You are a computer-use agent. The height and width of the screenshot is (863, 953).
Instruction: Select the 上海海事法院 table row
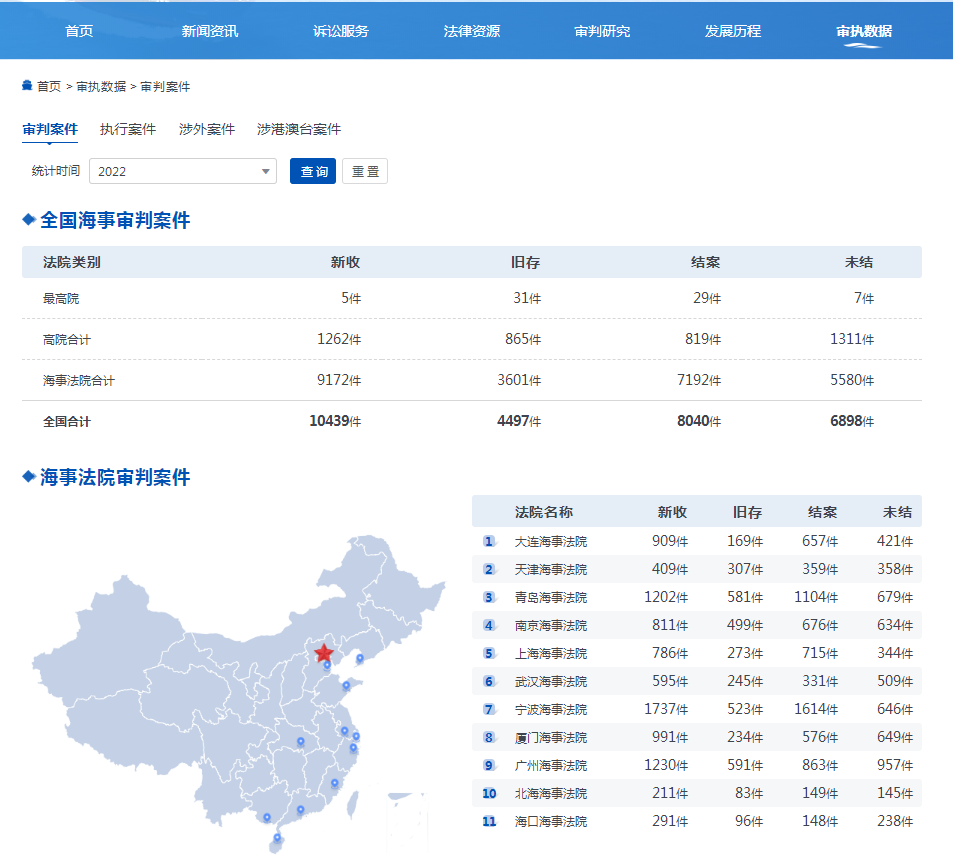pyautogui.click(x=696, y=653)
